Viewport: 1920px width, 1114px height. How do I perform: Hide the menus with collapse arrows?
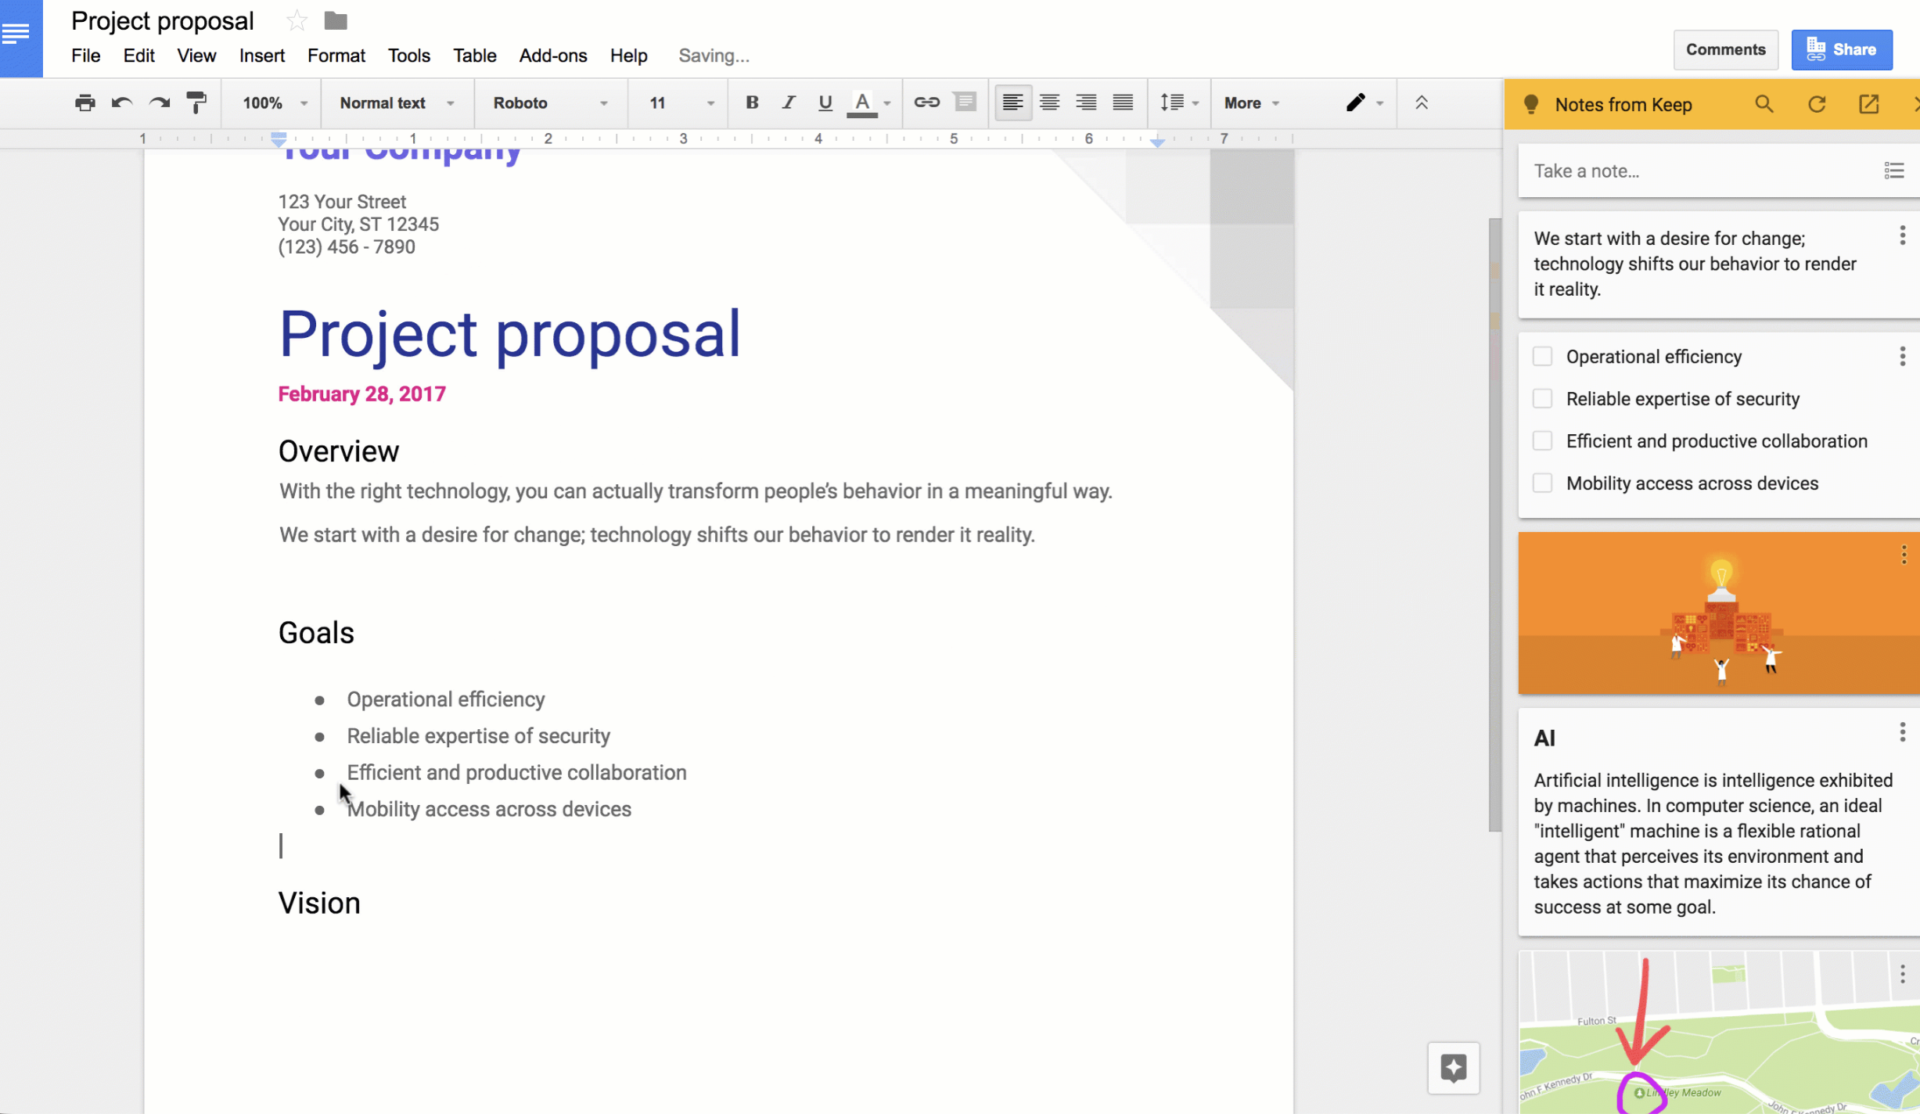pos(1421,103)
